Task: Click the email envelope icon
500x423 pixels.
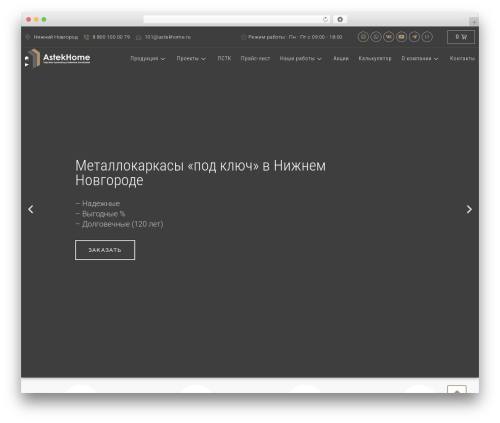Action: coord(139,37)
